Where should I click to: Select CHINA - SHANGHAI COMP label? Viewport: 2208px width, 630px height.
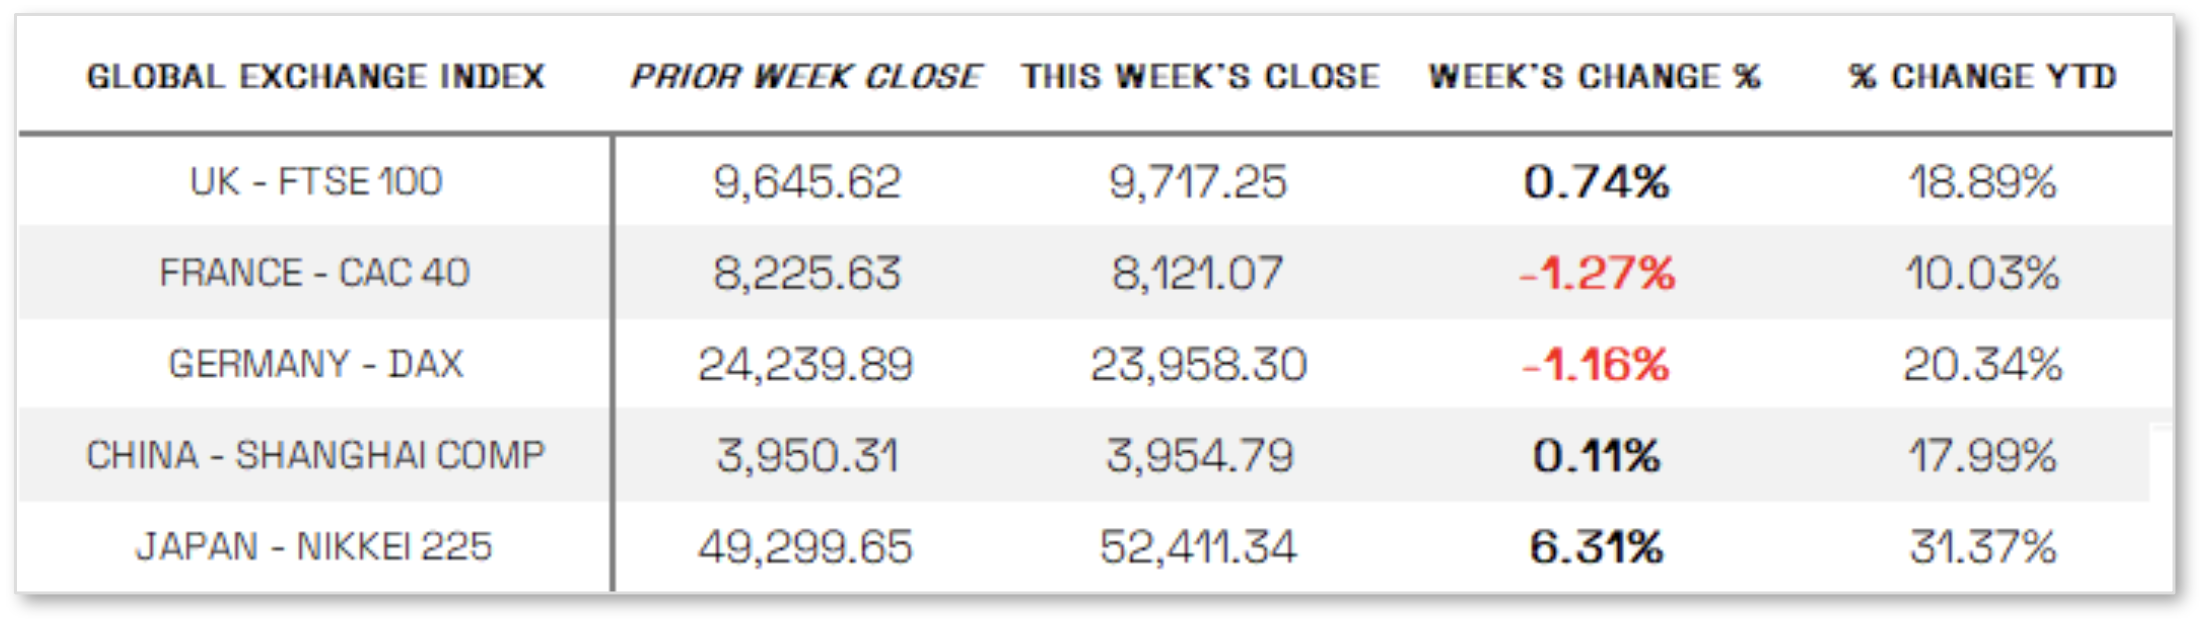315,456
